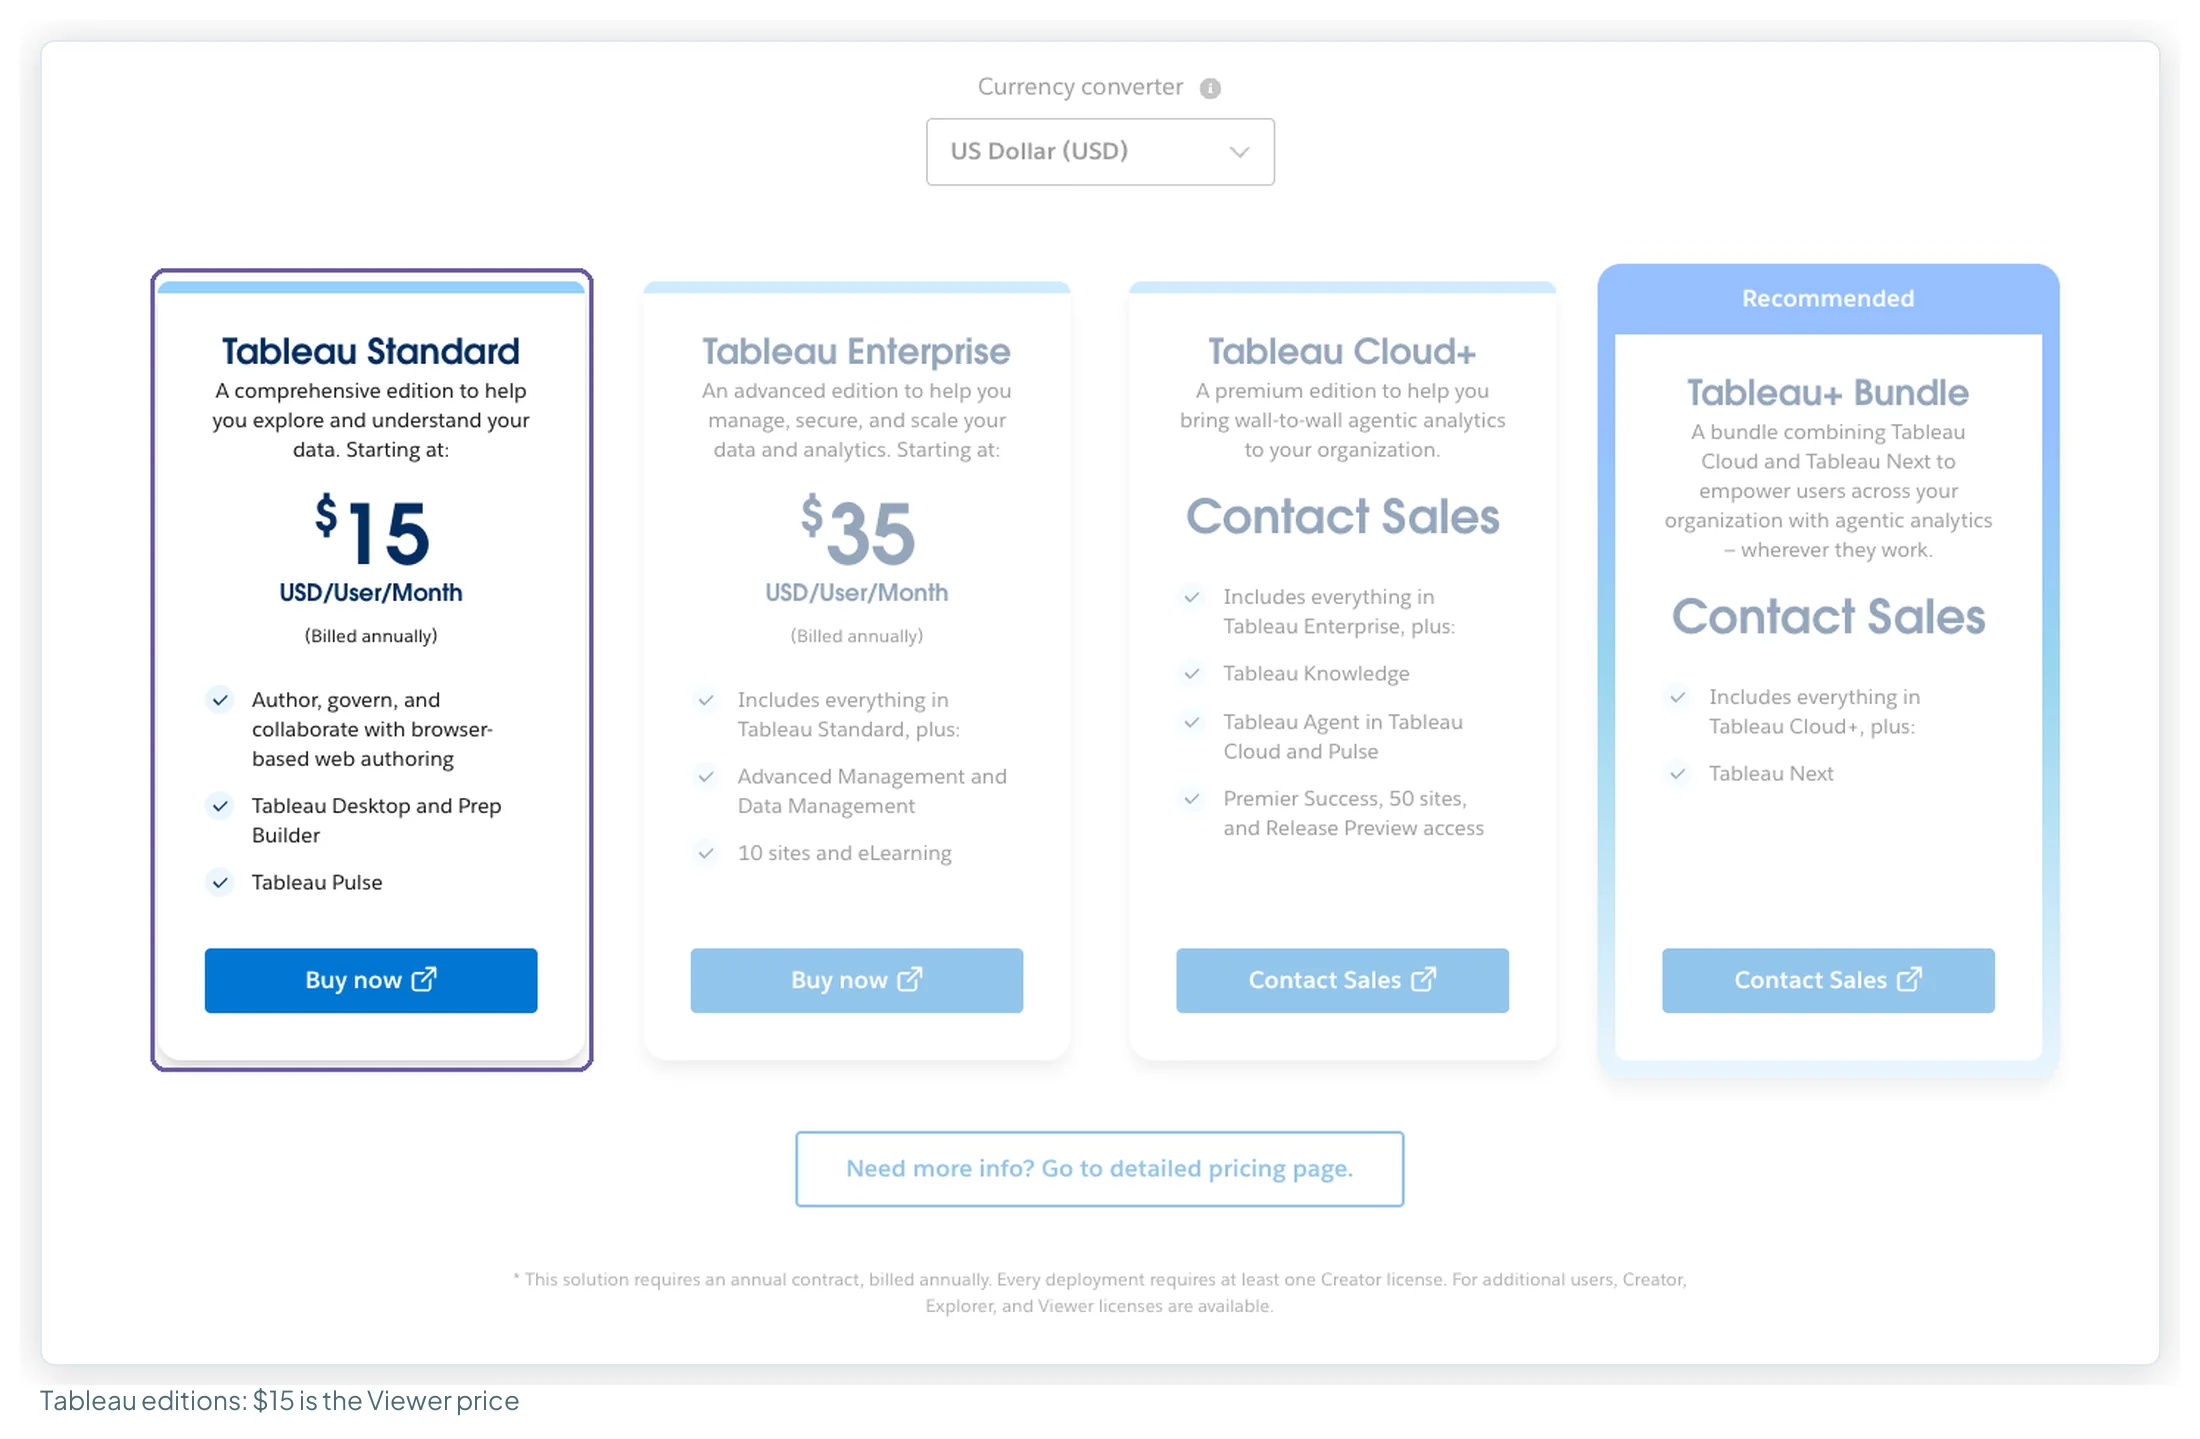
Task: Click the checkmark beside Tableau Next
Action: [x=1678, y=773]
